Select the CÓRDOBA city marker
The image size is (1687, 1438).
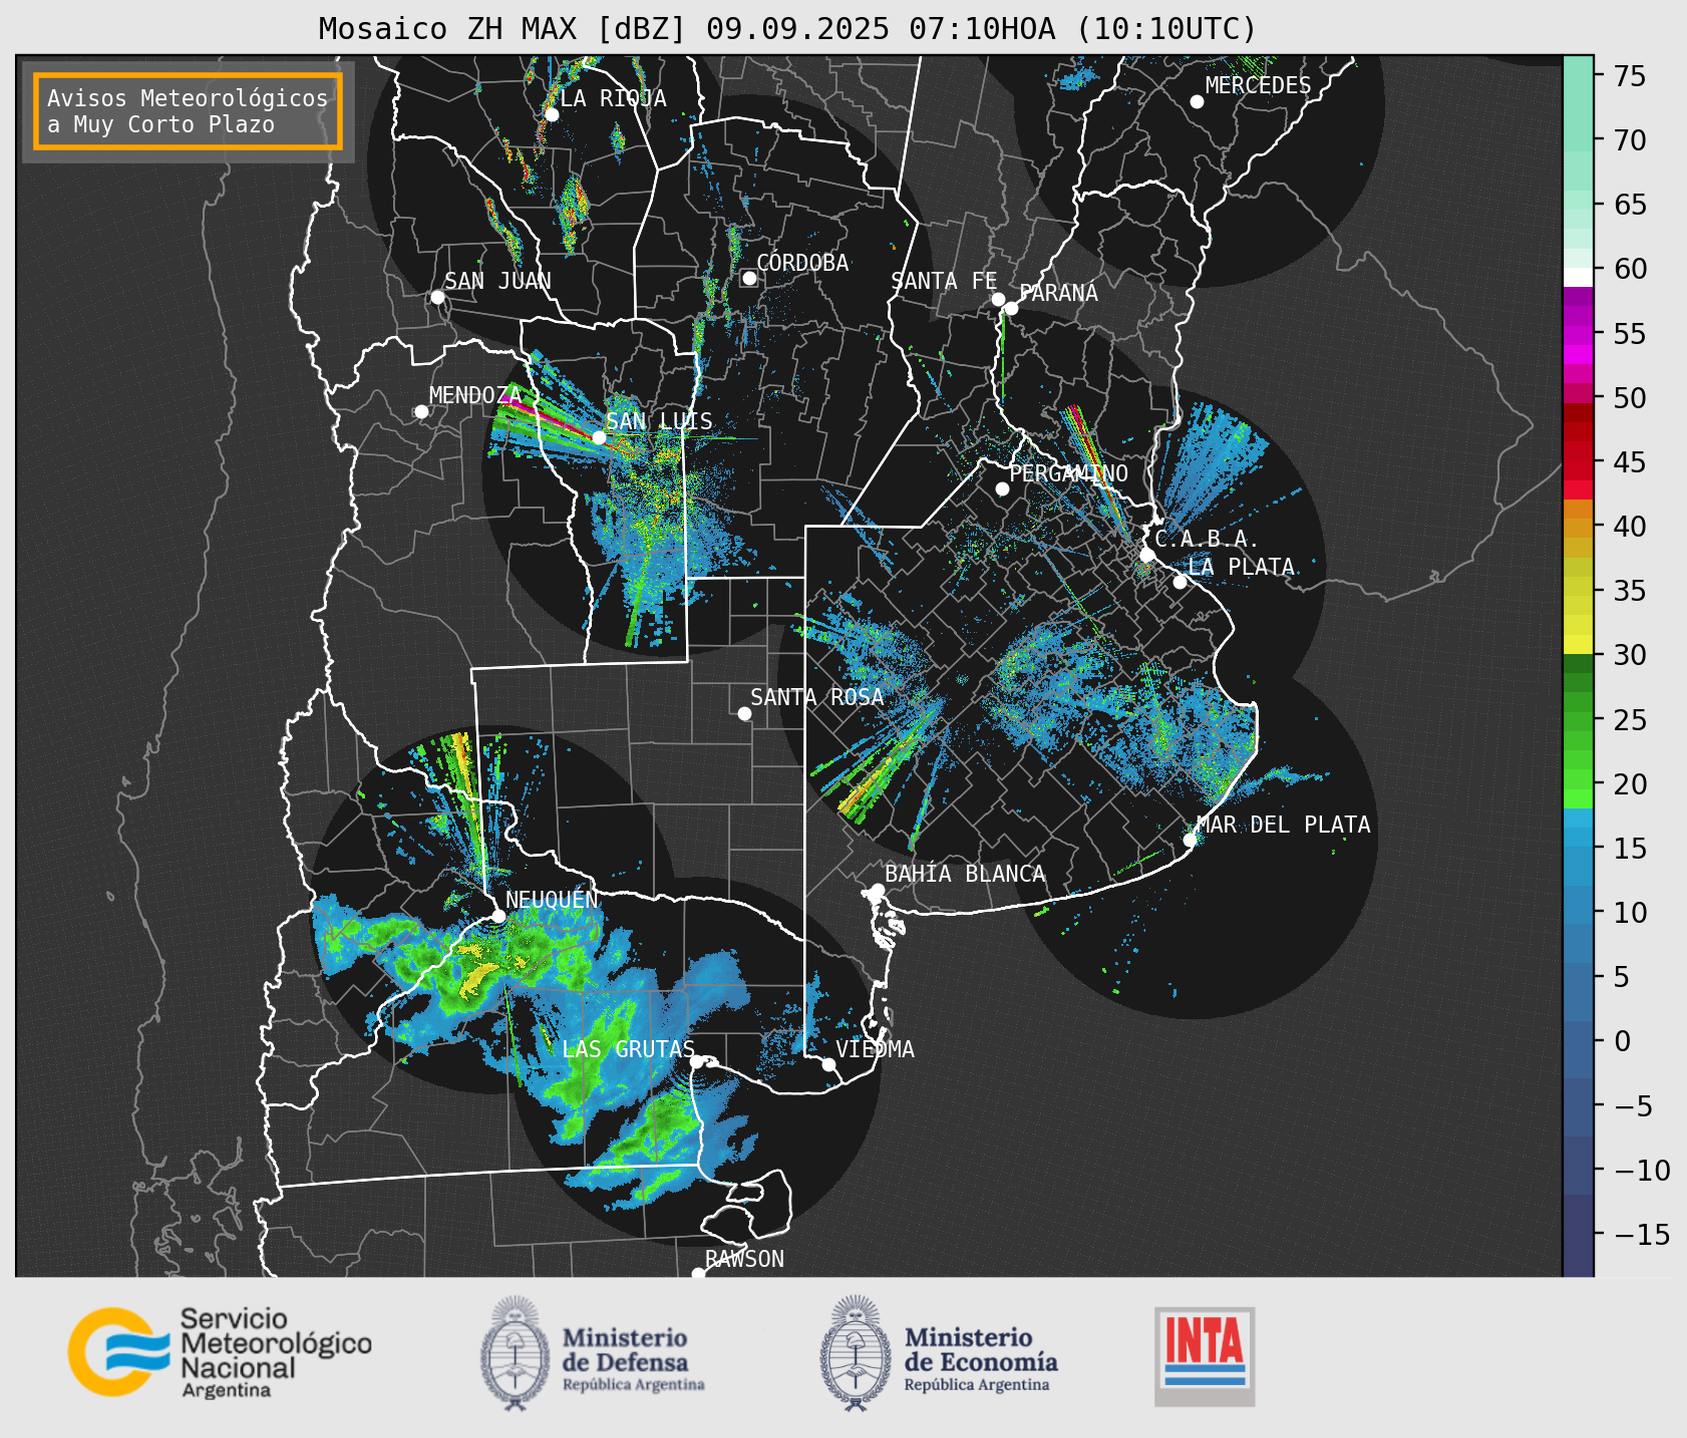point(748,278)
